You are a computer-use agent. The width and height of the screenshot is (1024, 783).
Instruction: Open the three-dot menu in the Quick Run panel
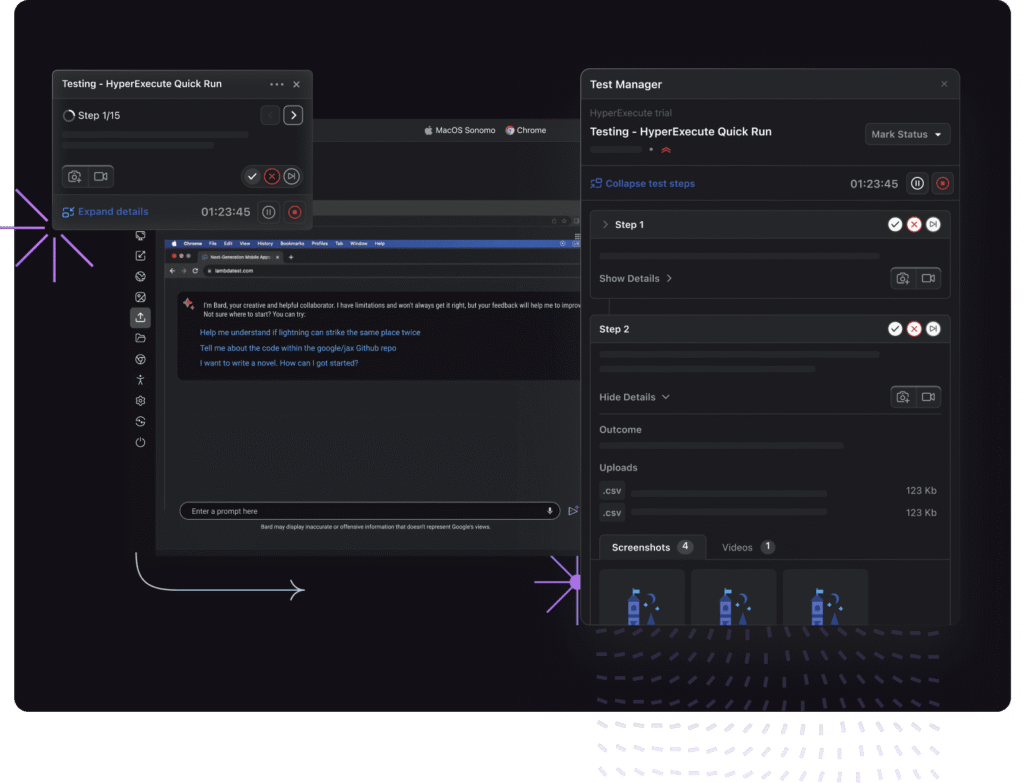pyautogui.click(x=277, y=84)
